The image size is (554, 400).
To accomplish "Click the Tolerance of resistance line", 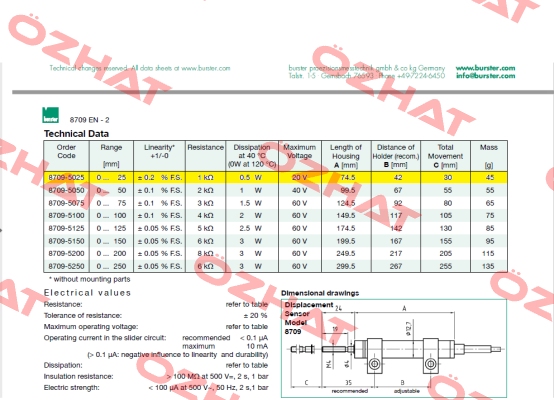I will click(155, 316).
